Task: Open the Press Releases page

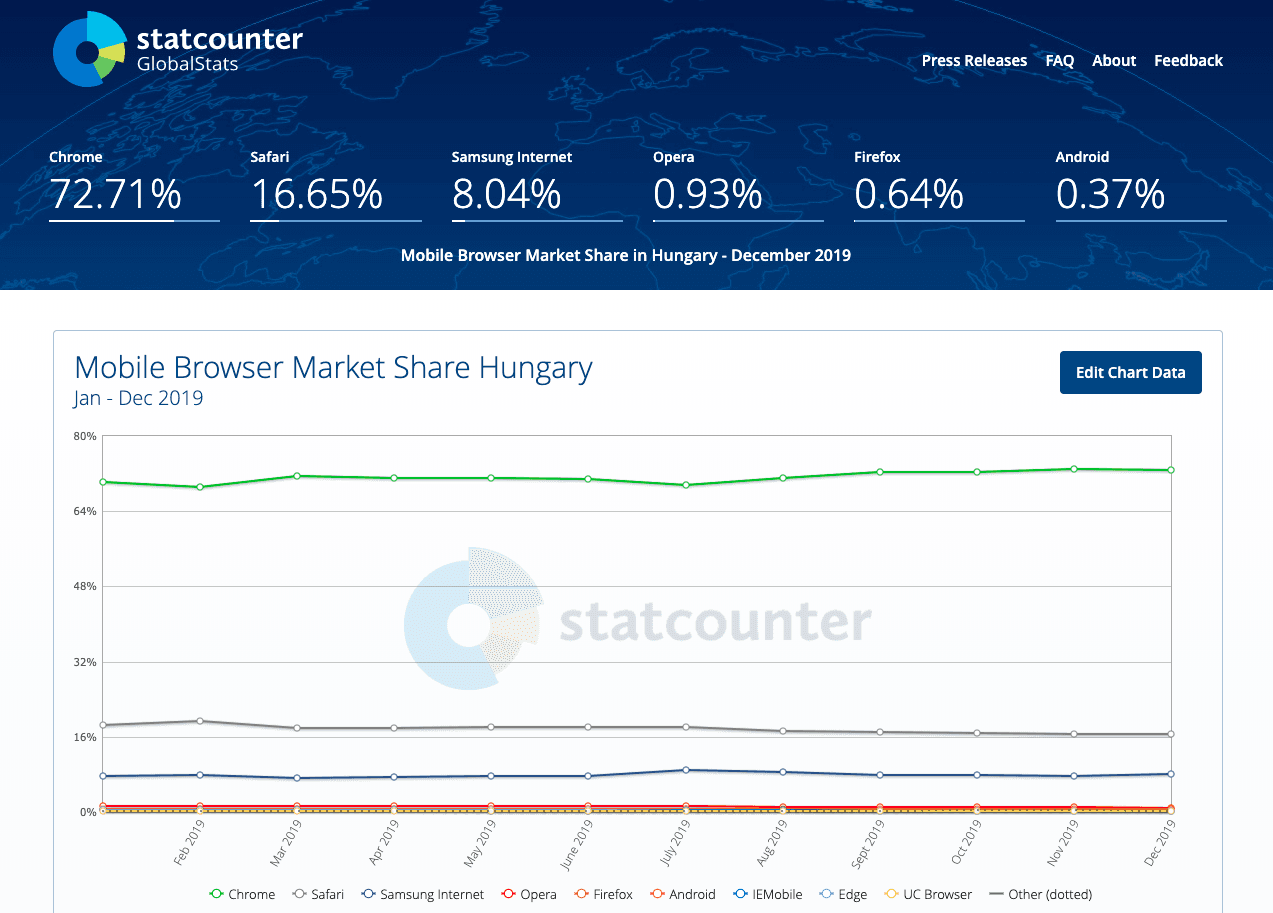Action: point(974,61)
